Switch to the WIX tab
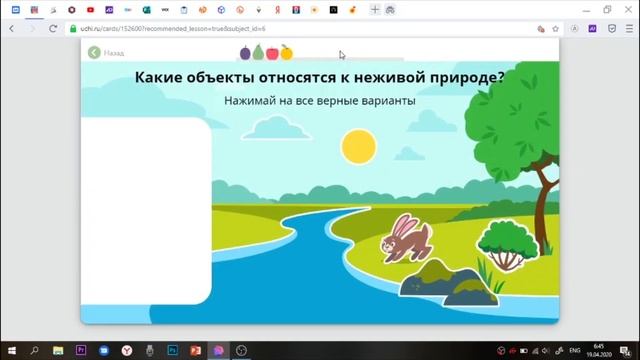The width and height of the screenshot is (640, 360). coord(165,10)
